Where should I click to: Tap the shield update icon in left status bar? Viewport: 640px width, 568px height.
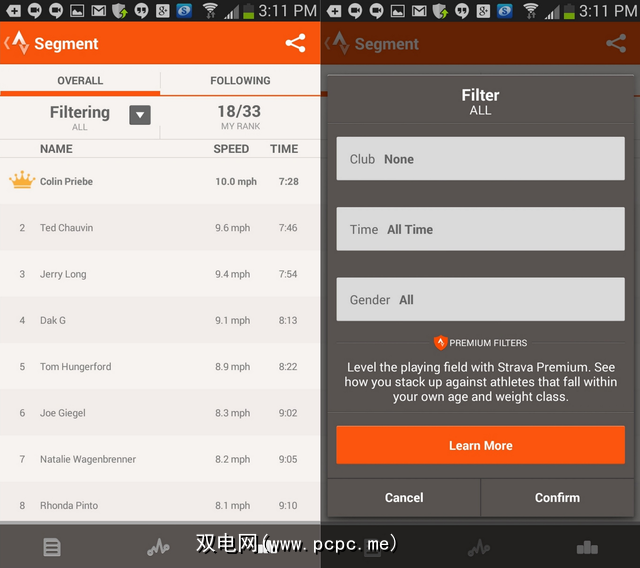pyautogui.click(x=120, y=11)
